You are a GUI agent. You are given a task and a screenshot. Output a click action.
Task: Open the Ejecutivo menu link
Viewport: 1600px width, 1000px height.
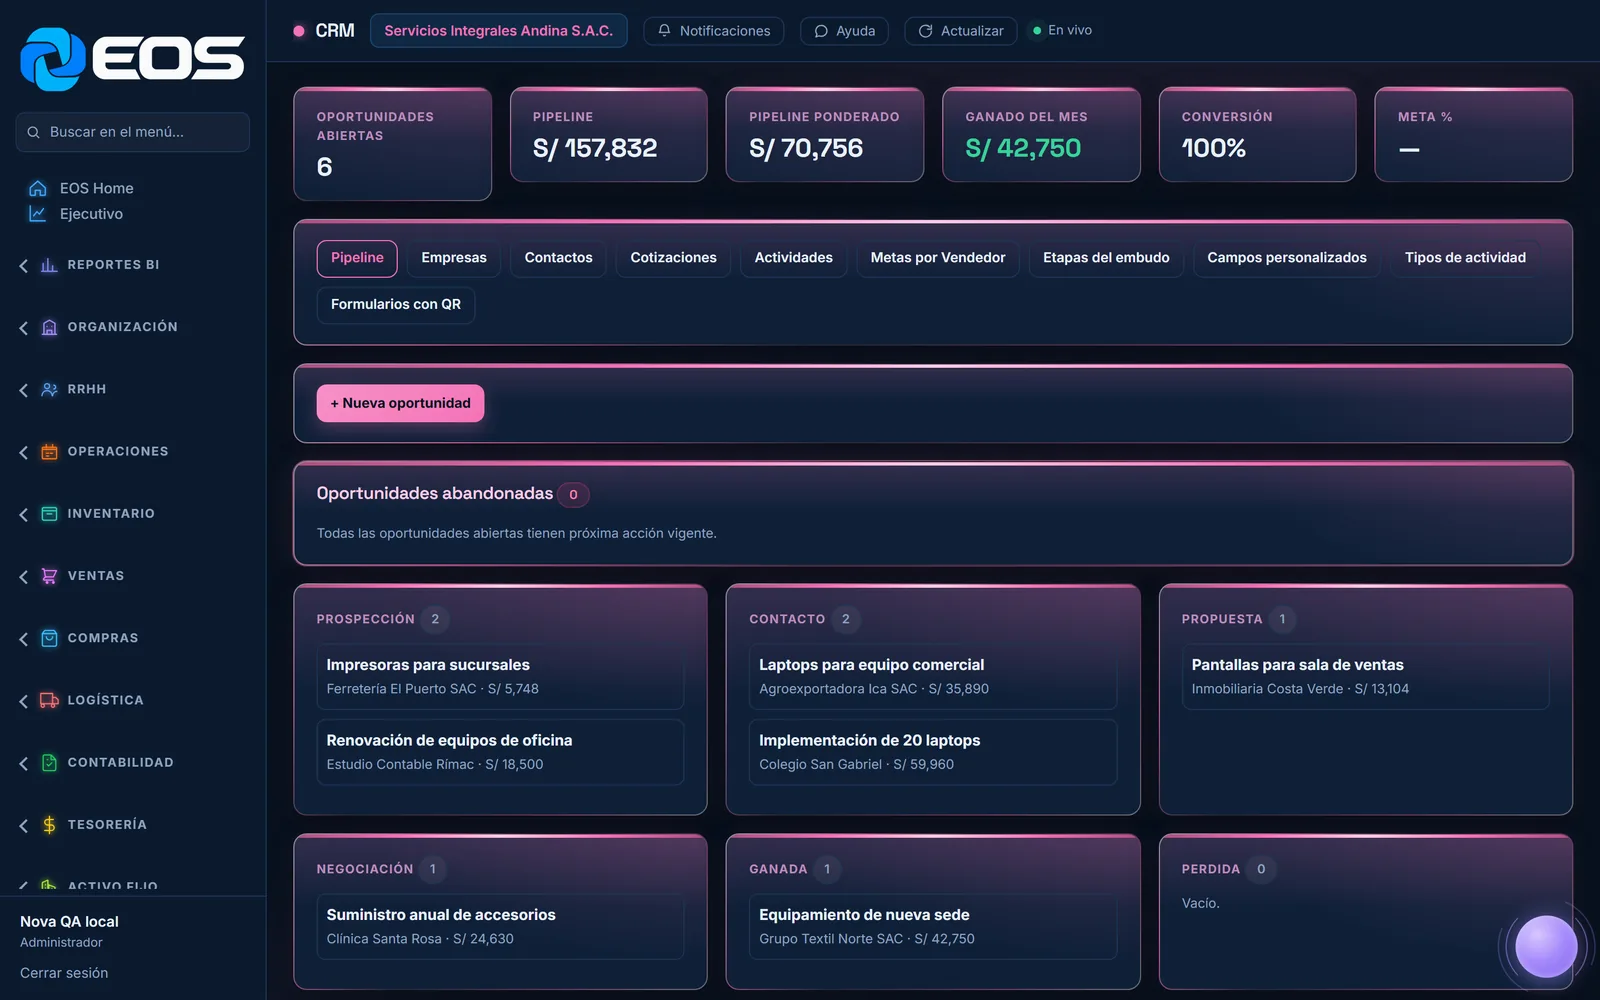[91, 214]
